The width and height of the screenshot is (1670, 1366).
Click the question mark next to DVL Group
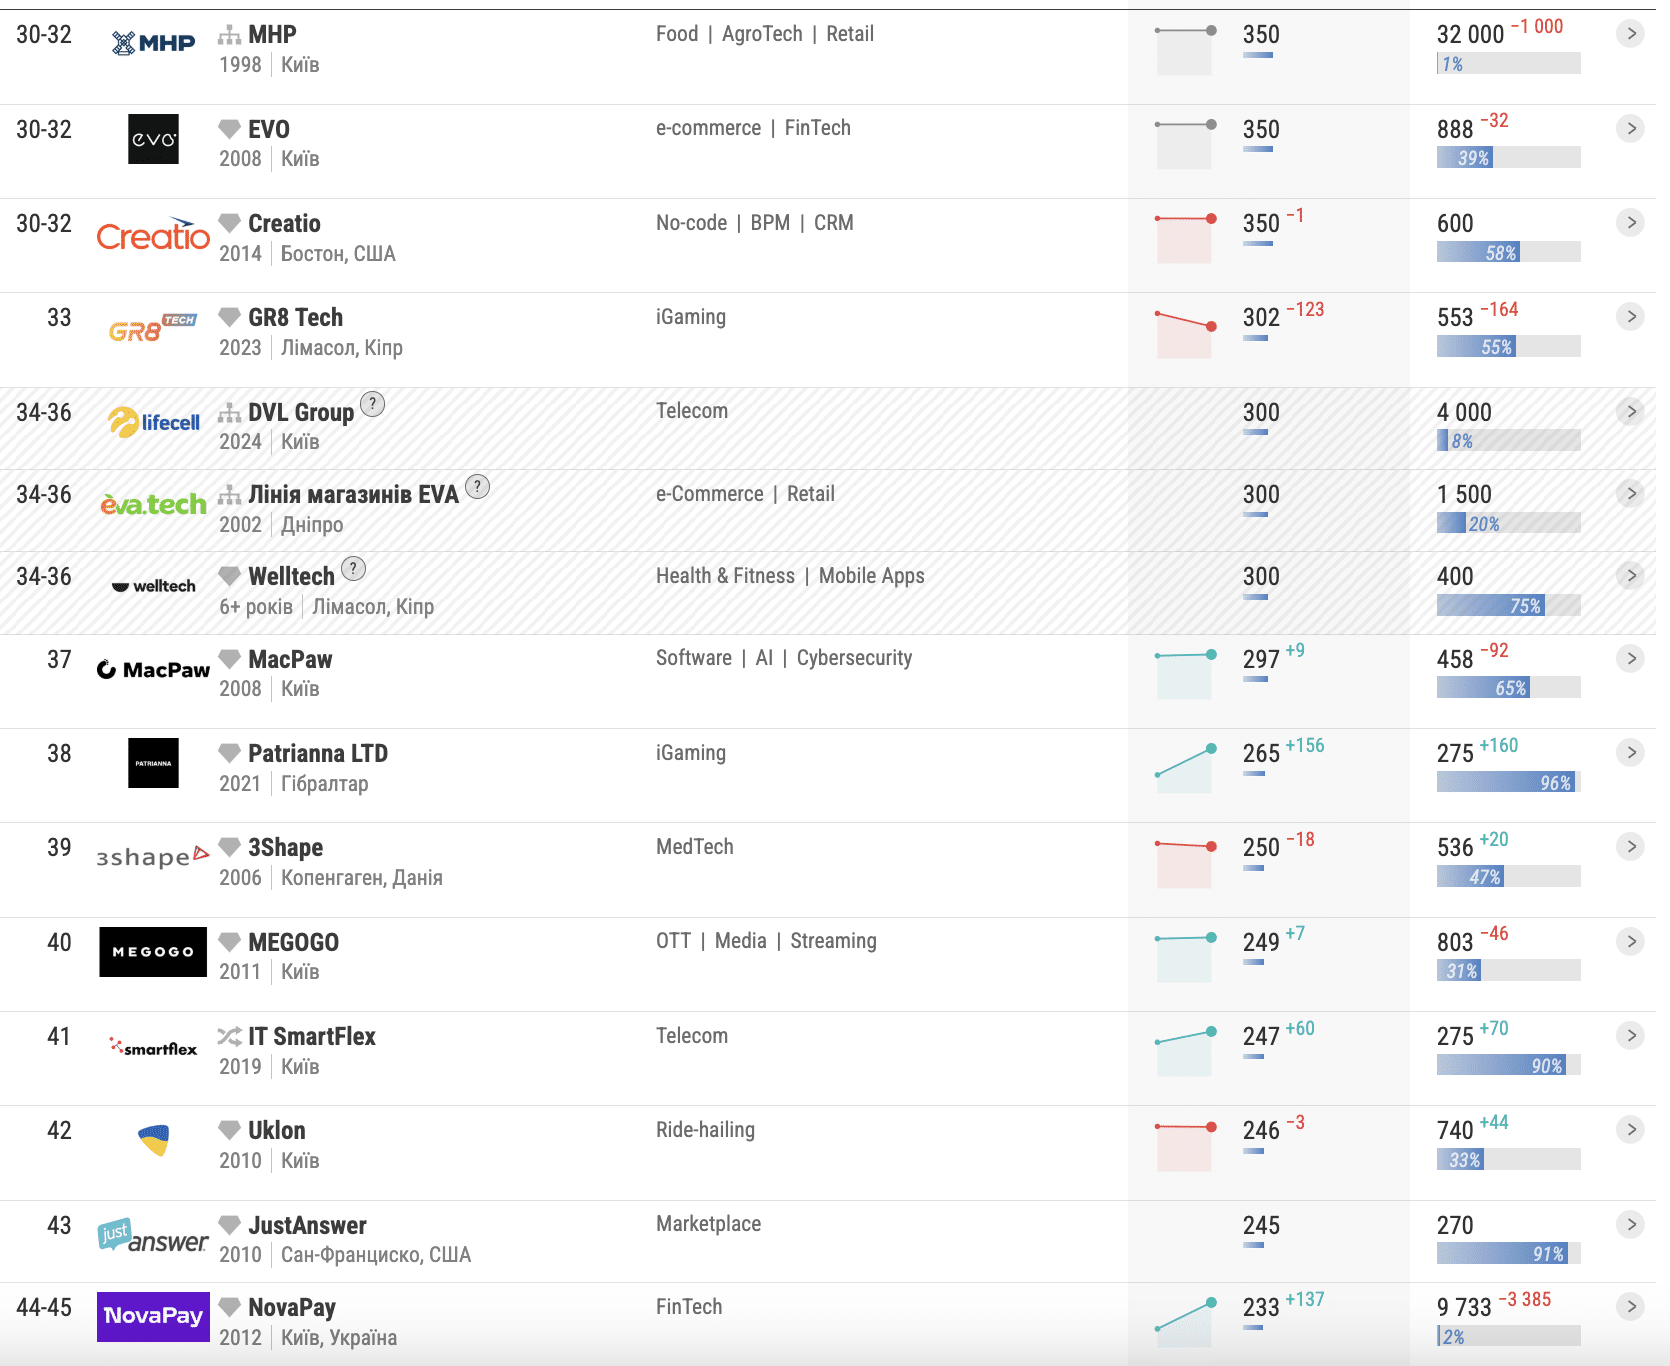[x=372, y=404]
